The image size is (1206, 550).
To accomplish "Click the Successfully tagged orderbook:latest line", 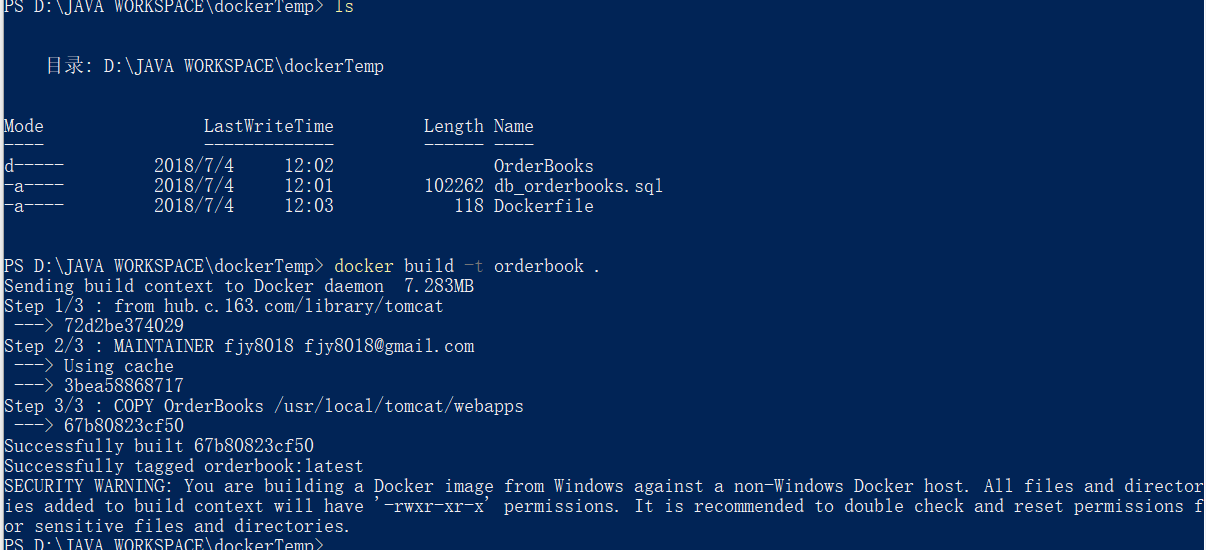I will [184, 466].
